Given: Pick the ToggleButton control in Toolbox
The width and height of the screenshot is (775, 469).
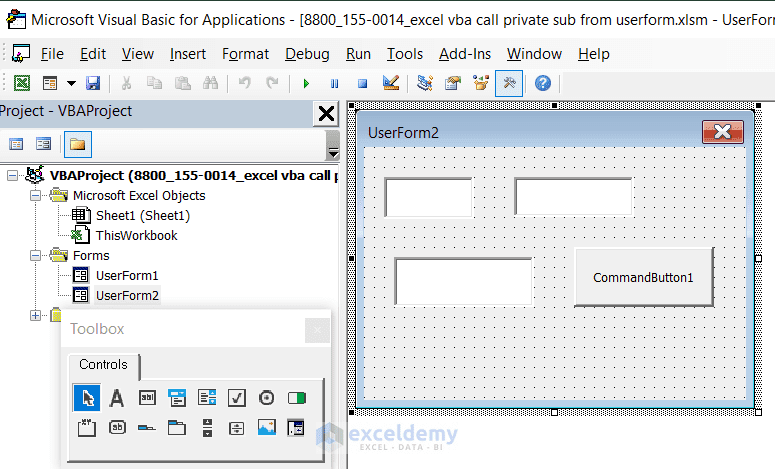Looking at the screenshot, I should 297,398.
